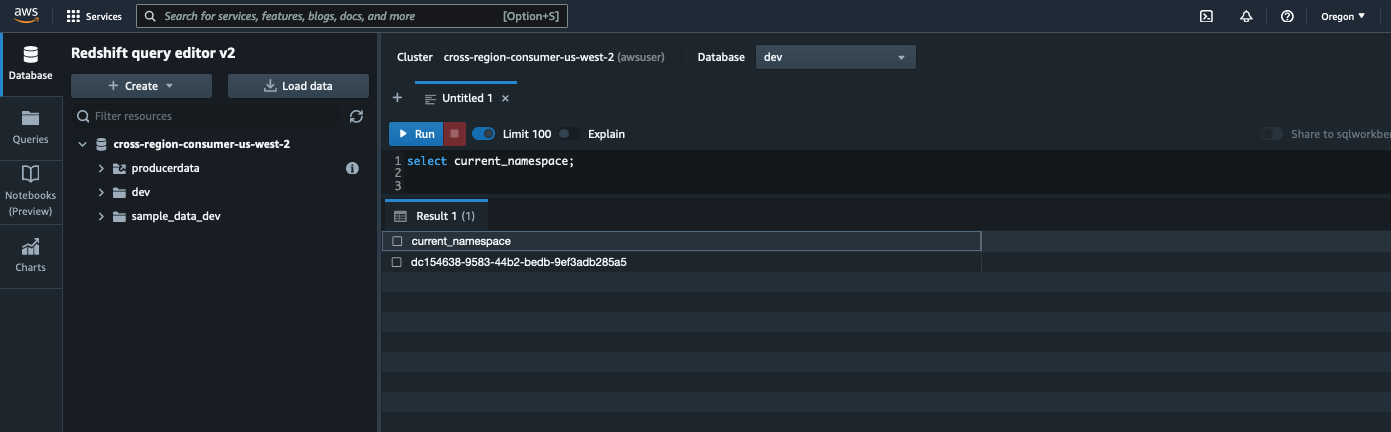Click the select current_namespace query line
Viewport: 1391px width, 432px height.
click(490, 161)
